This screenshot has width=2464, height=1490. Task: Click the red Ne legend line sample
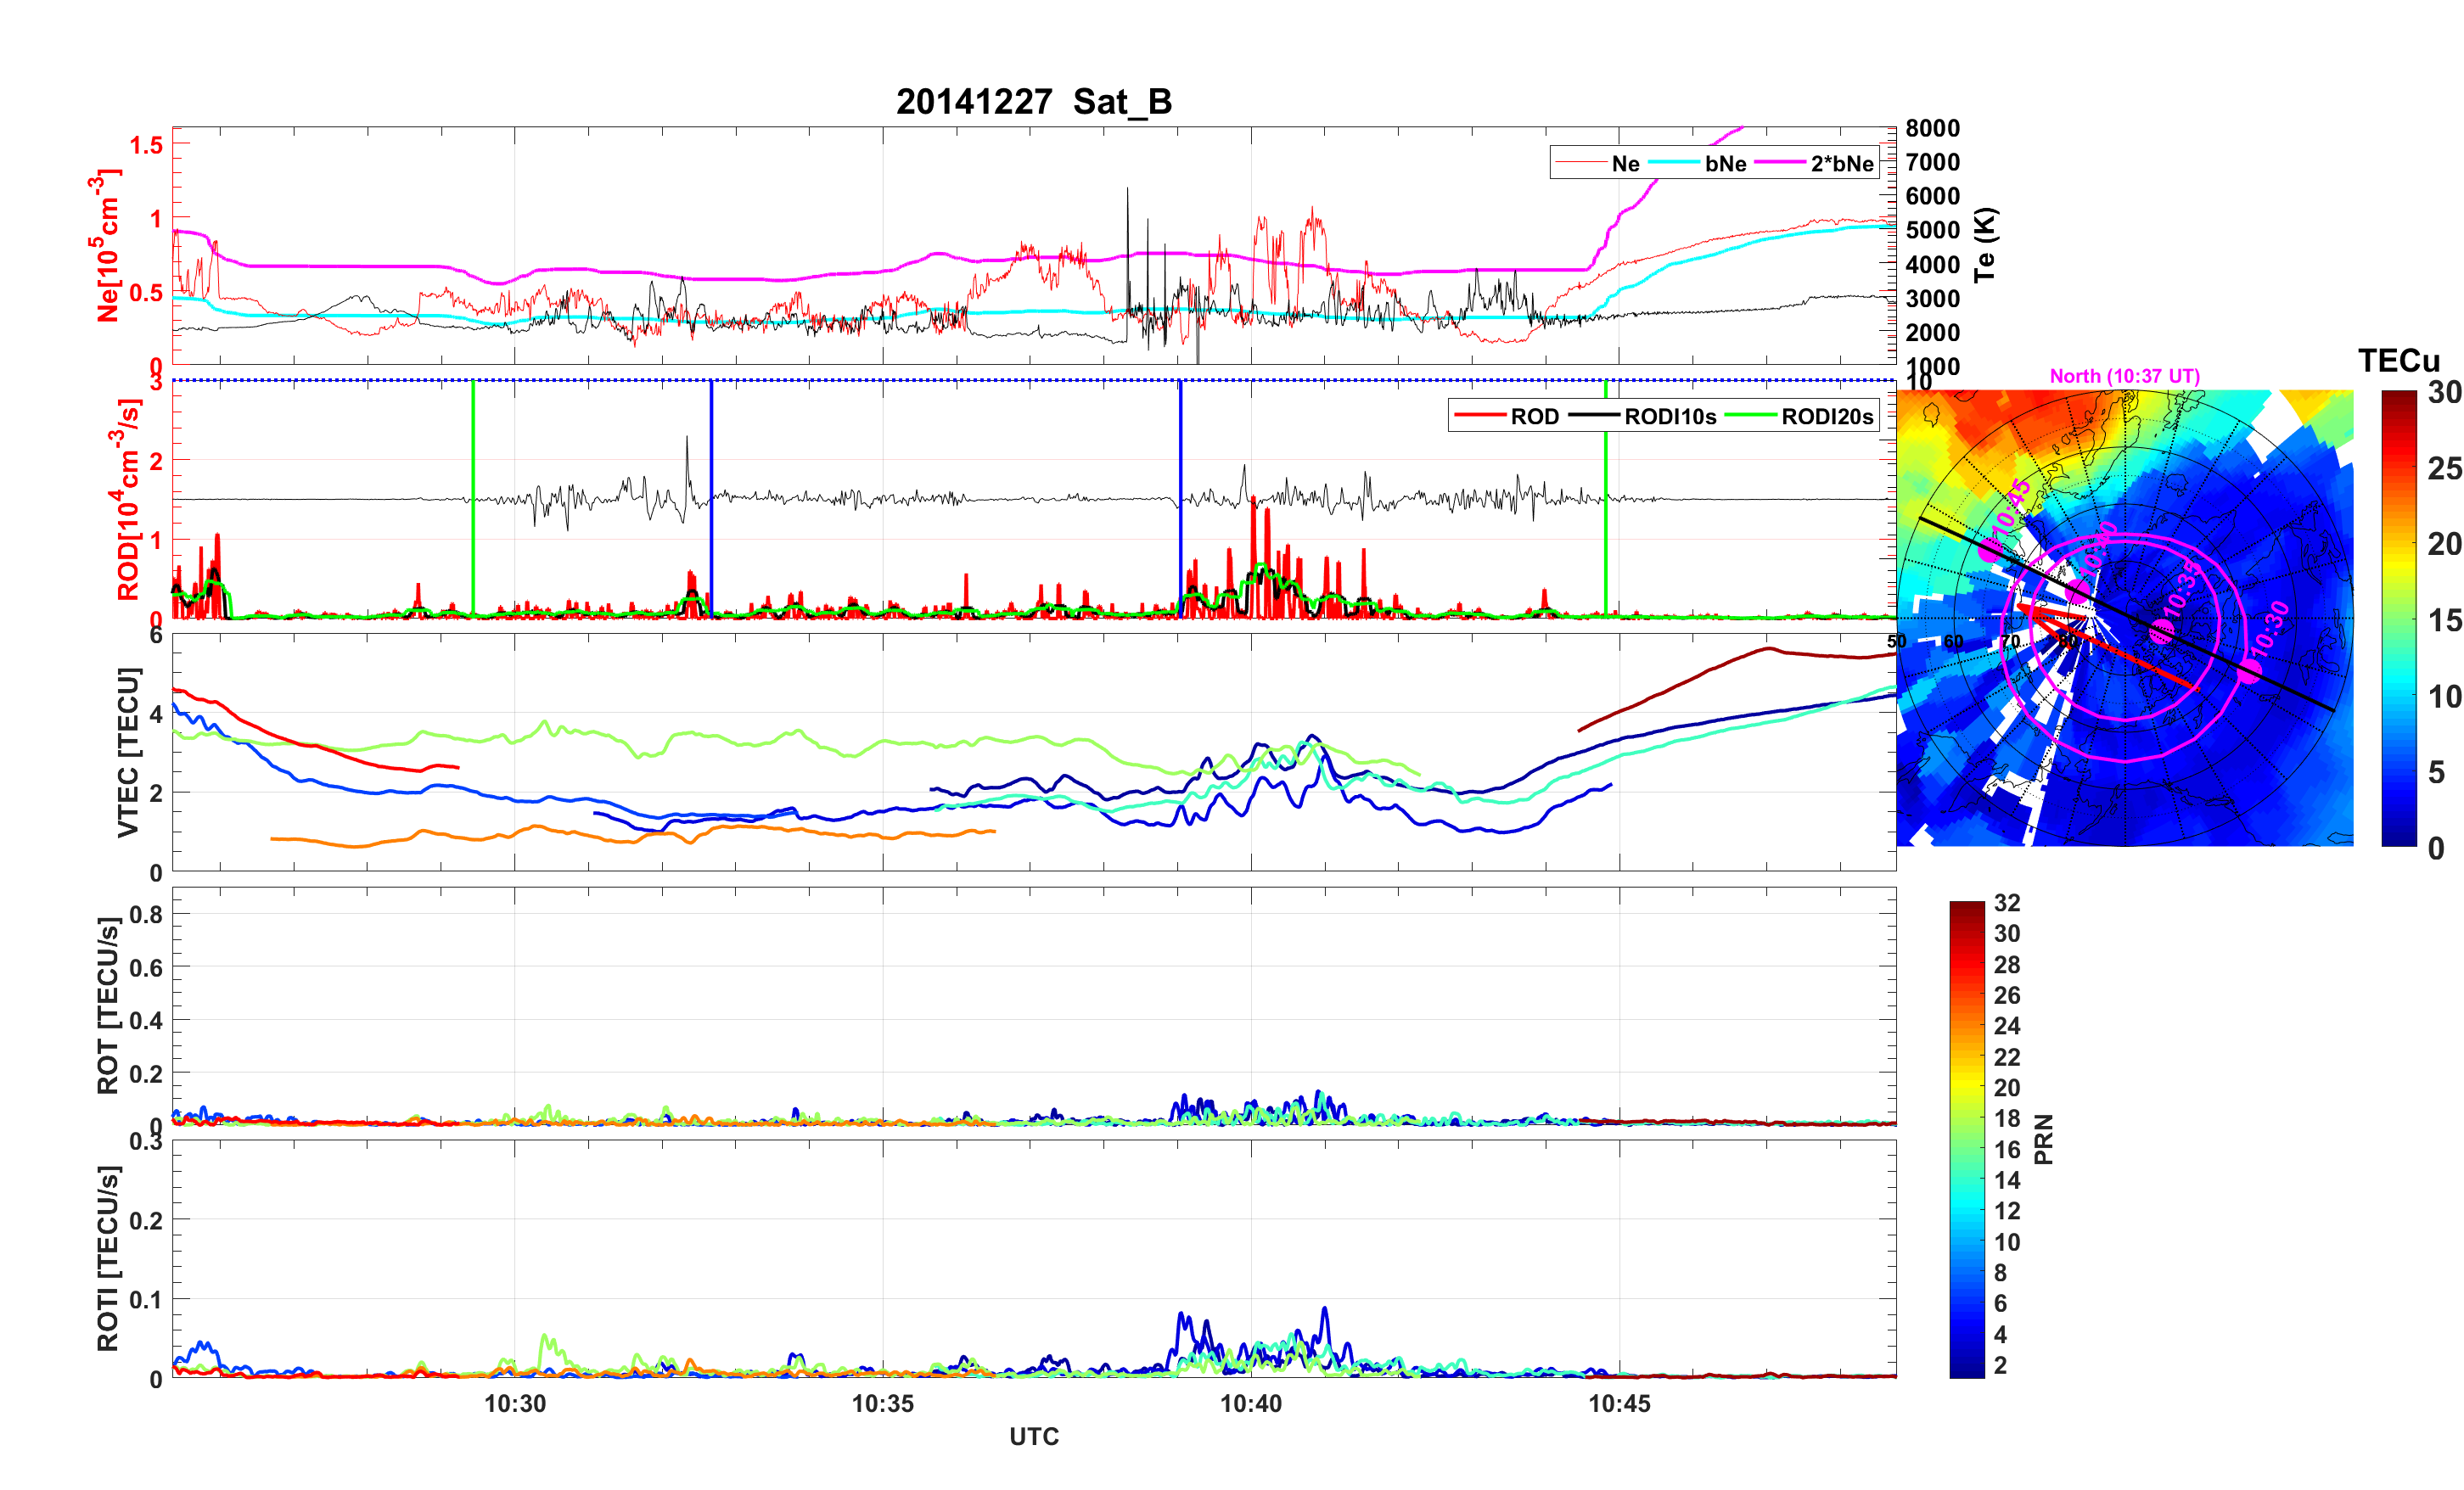click(x=1580, y=163)
